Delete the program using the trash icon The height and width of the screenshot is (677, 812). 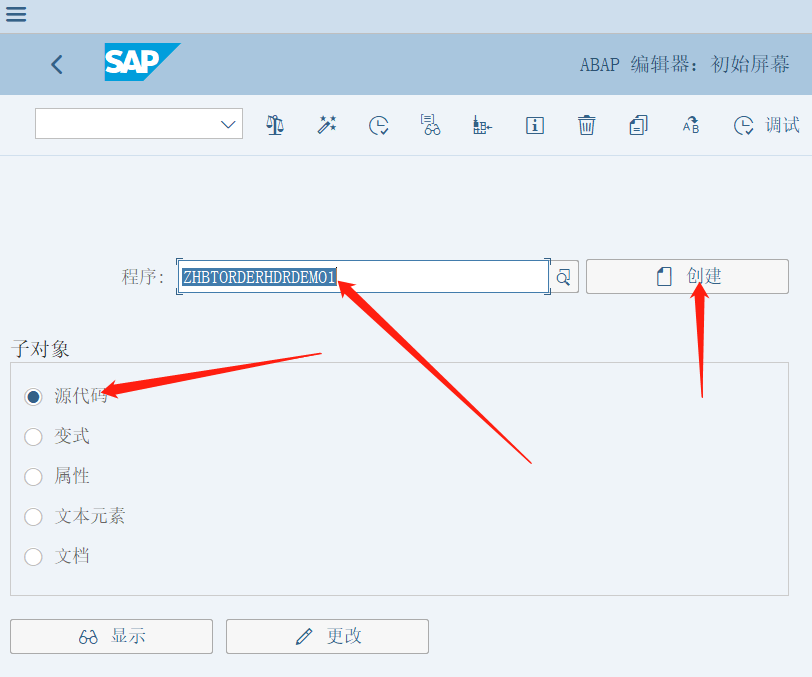pos(586,125)
